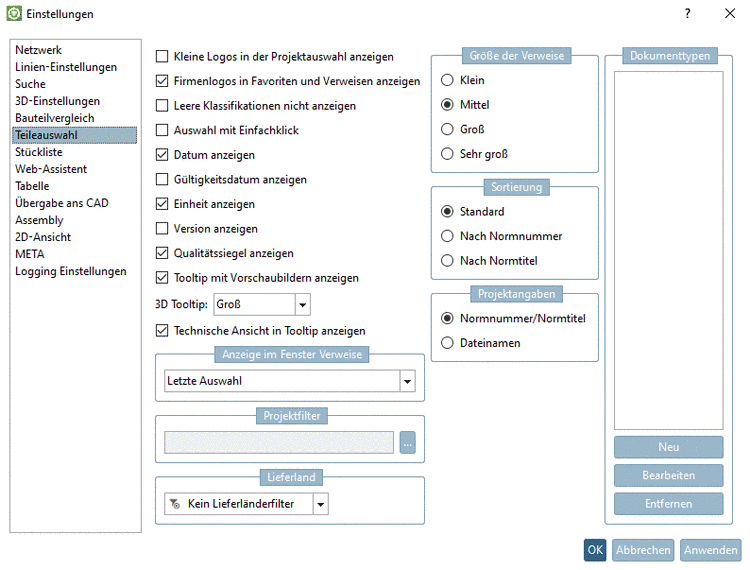Select Dateinamen under Projektangaben
Image resolution: width=750 pixels, height=570 pixels.
click(x=448, y=343)
